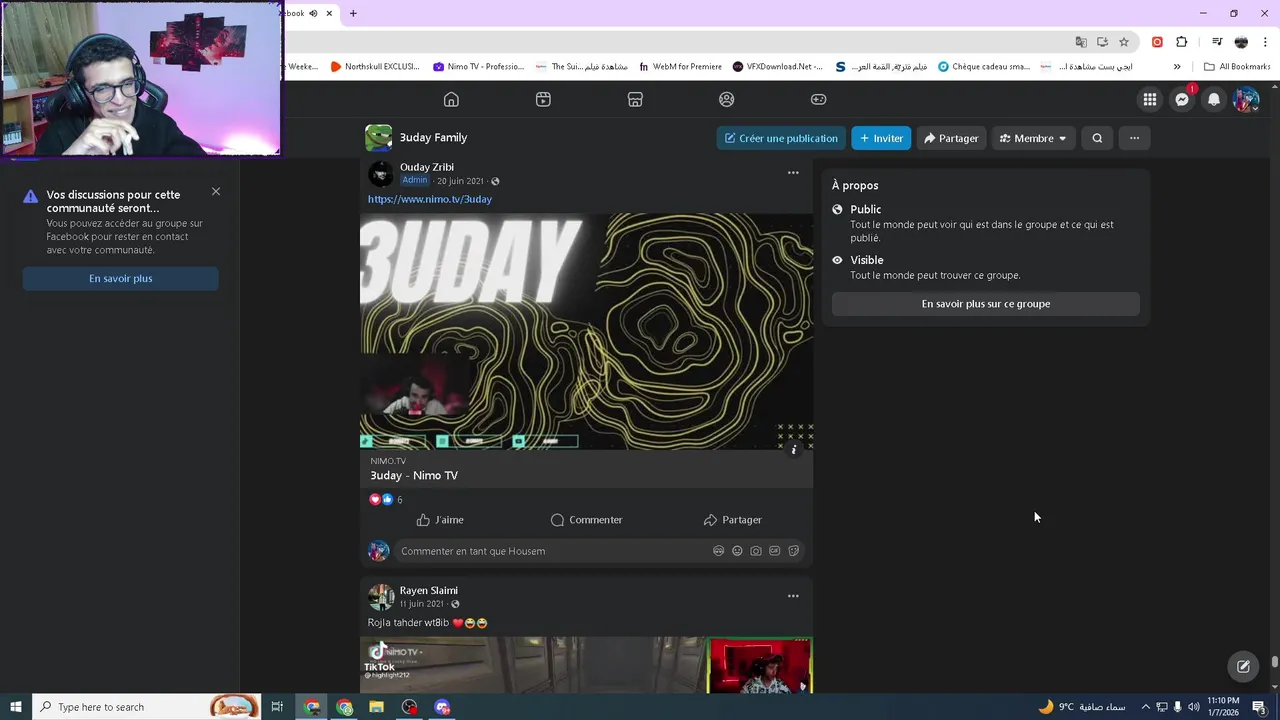Open Ouday Zribi profile name

pos(427,167)
